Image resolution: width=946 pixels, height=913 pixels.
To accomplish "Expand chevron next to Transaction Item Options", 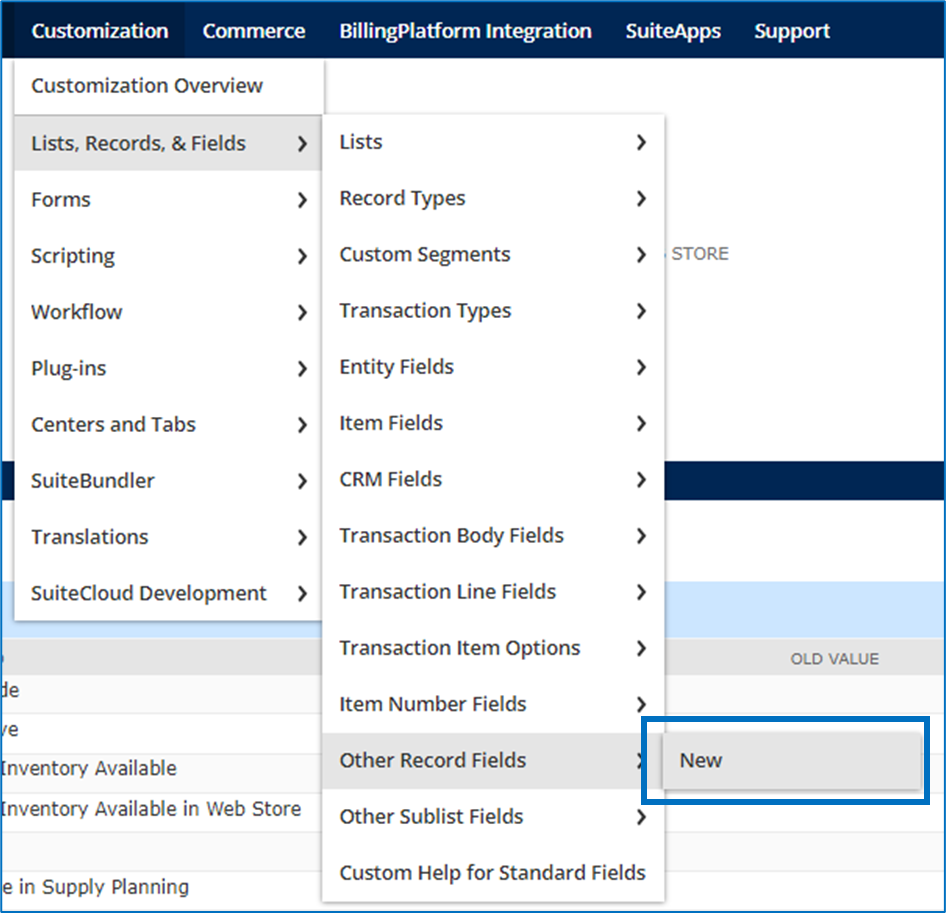I will click(x=641, y=648).
